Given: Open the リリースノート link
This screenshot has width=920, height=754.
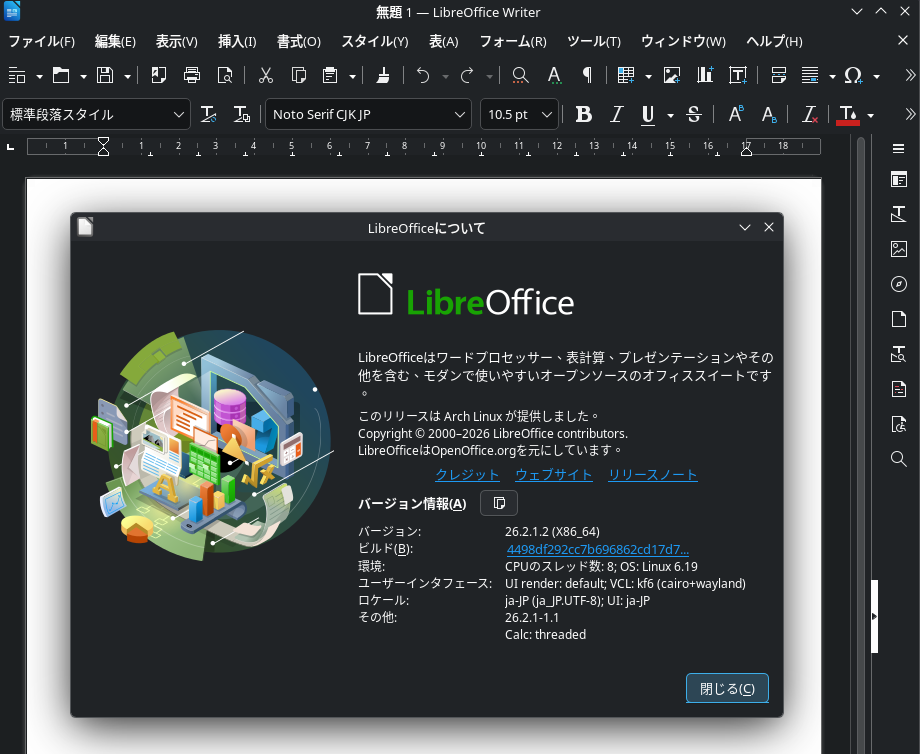Looking at the screenshot, I should point(652,475).
